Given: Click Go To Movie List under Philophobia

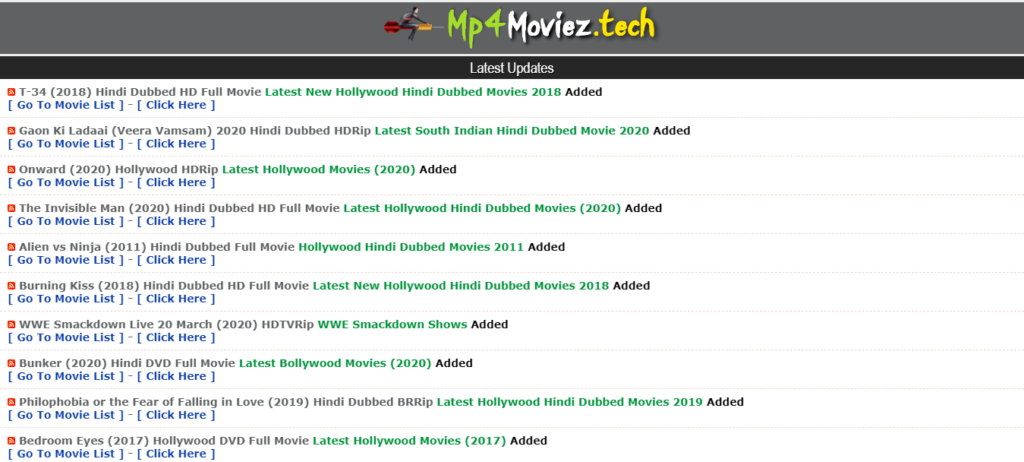Looking at the screenshot, I should pos(65,415).
